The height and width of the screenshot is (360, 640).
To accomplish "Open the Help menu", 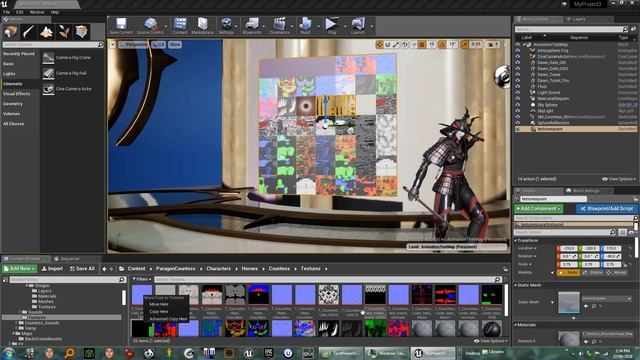I will tap(55, 12).
